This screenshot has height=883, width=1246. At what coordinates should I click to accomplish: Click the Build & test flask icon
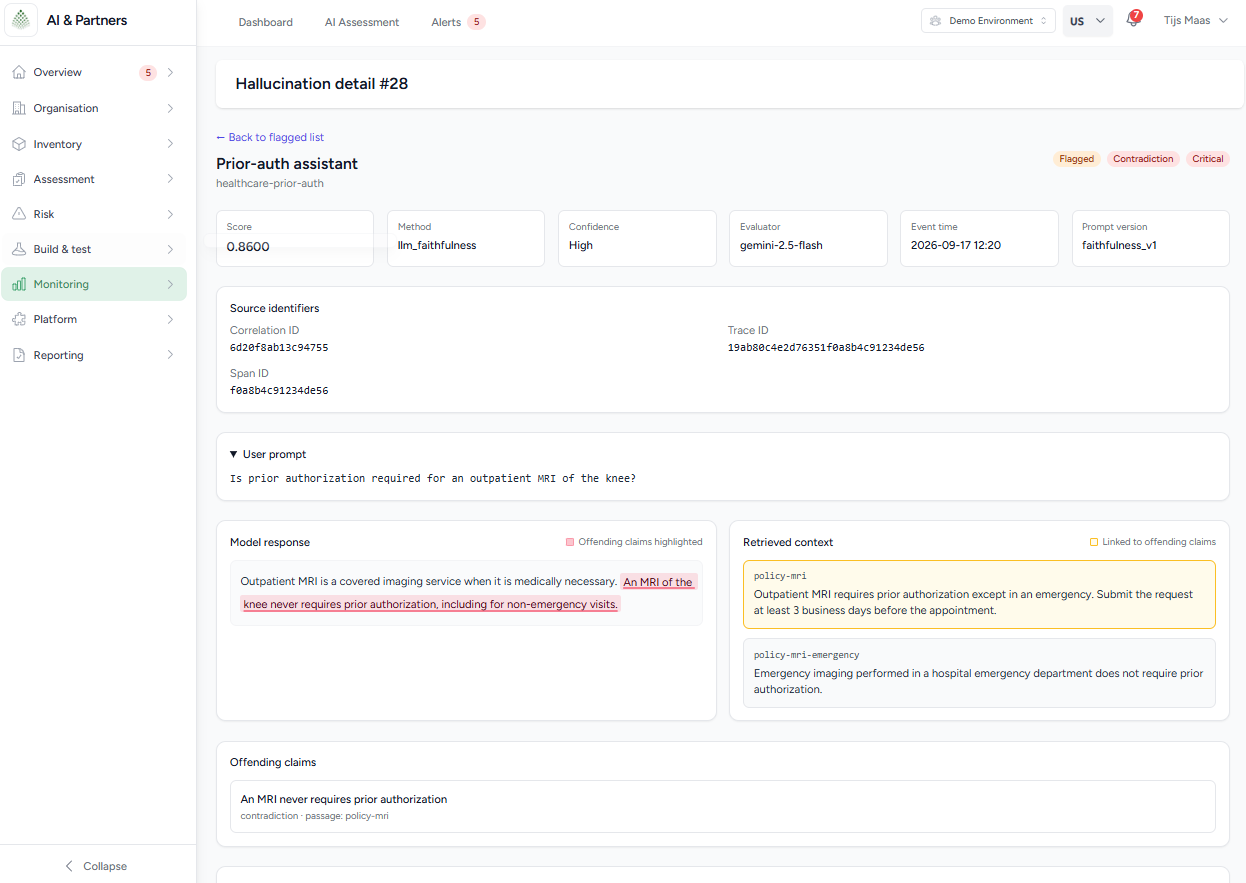pos(19,249)
